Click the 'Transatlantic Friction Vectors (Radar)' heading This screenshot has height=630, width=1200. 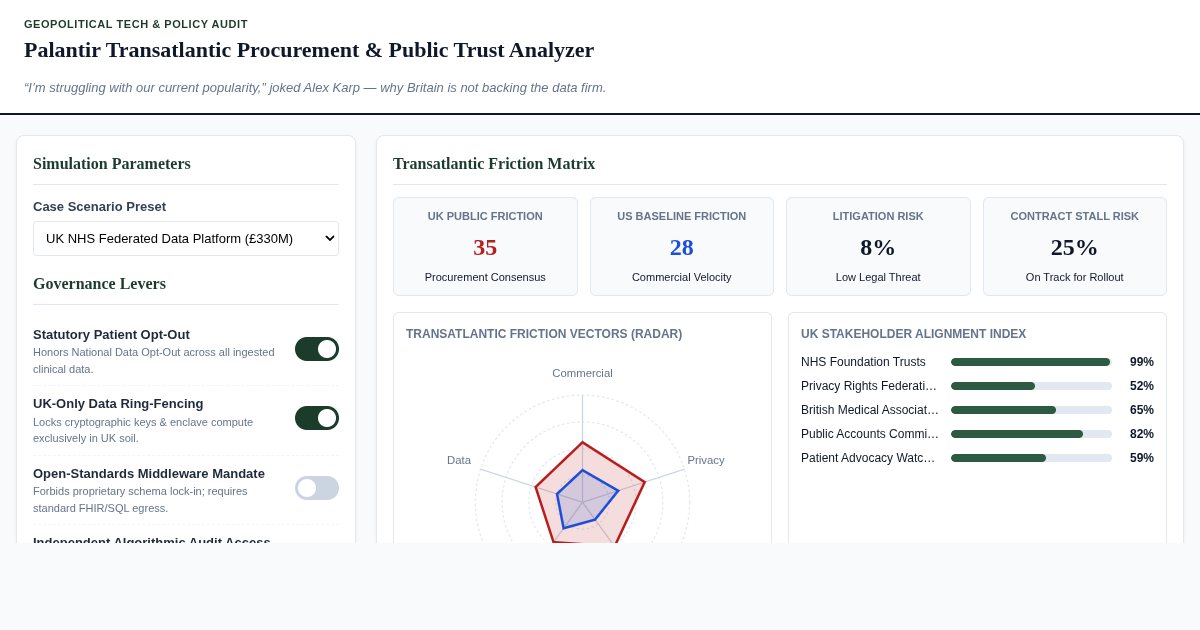pyautogui.click(x=544, y=334)
